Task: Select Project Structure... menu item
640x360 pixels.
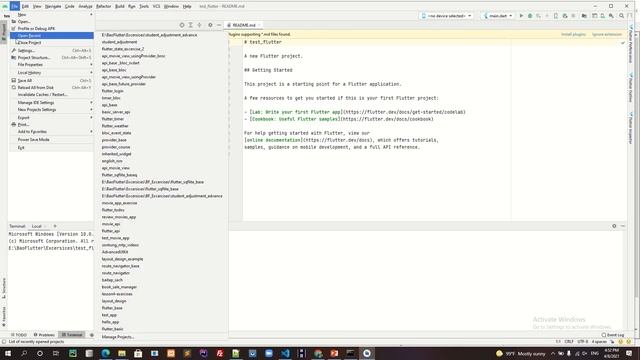Action: (51, 58)
